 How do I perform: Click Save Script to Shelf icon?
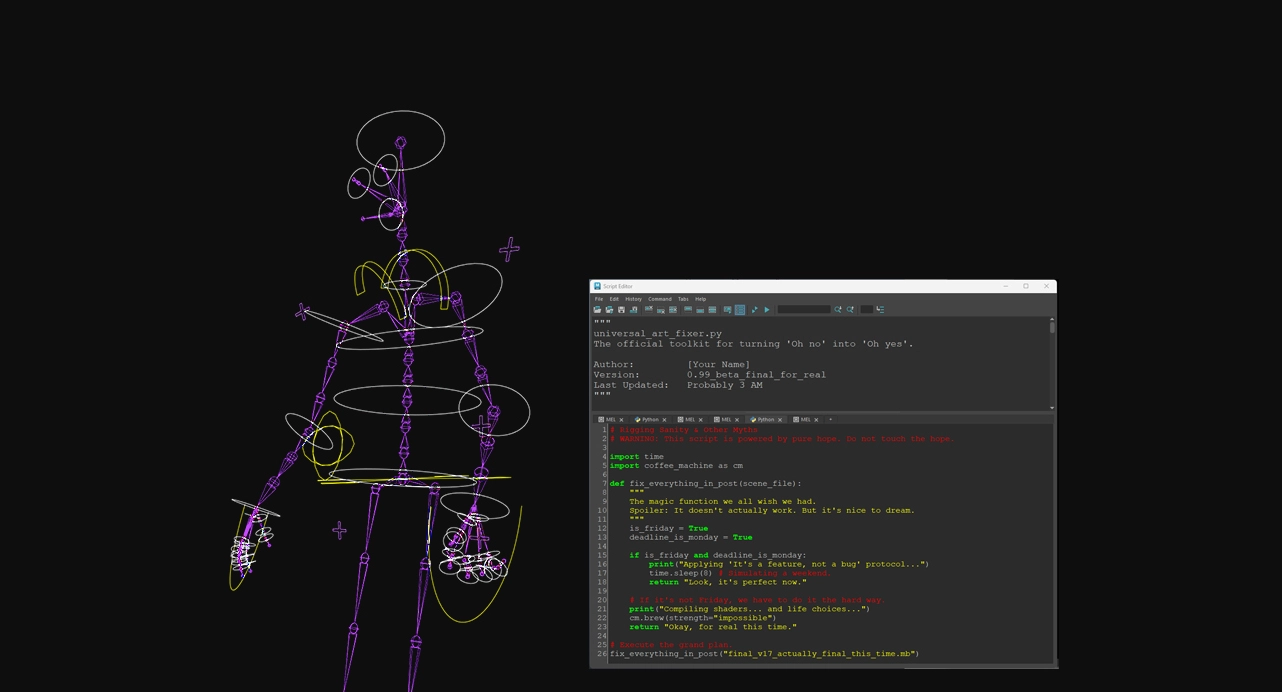click(x=633, y=310)
